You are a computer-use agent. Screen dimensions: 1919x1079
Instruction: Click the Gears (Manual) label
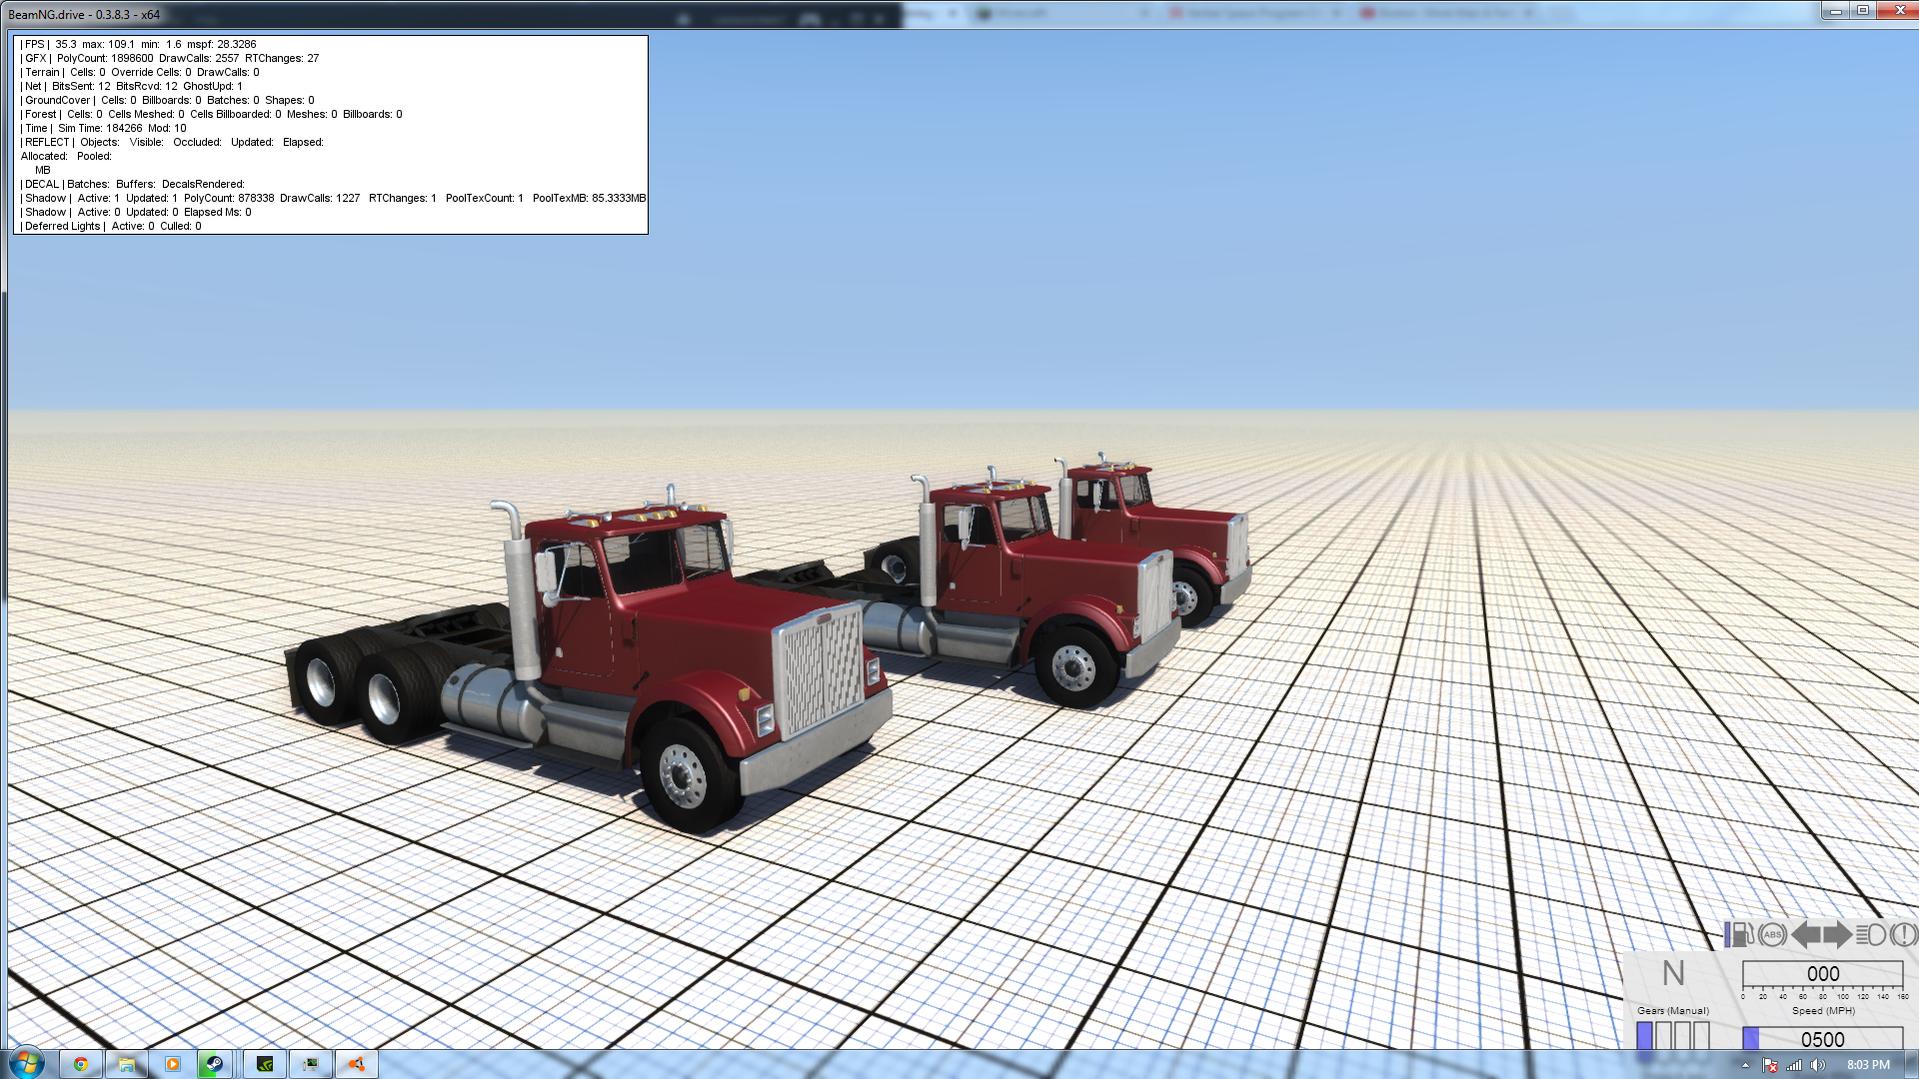coord(1673,1011)
